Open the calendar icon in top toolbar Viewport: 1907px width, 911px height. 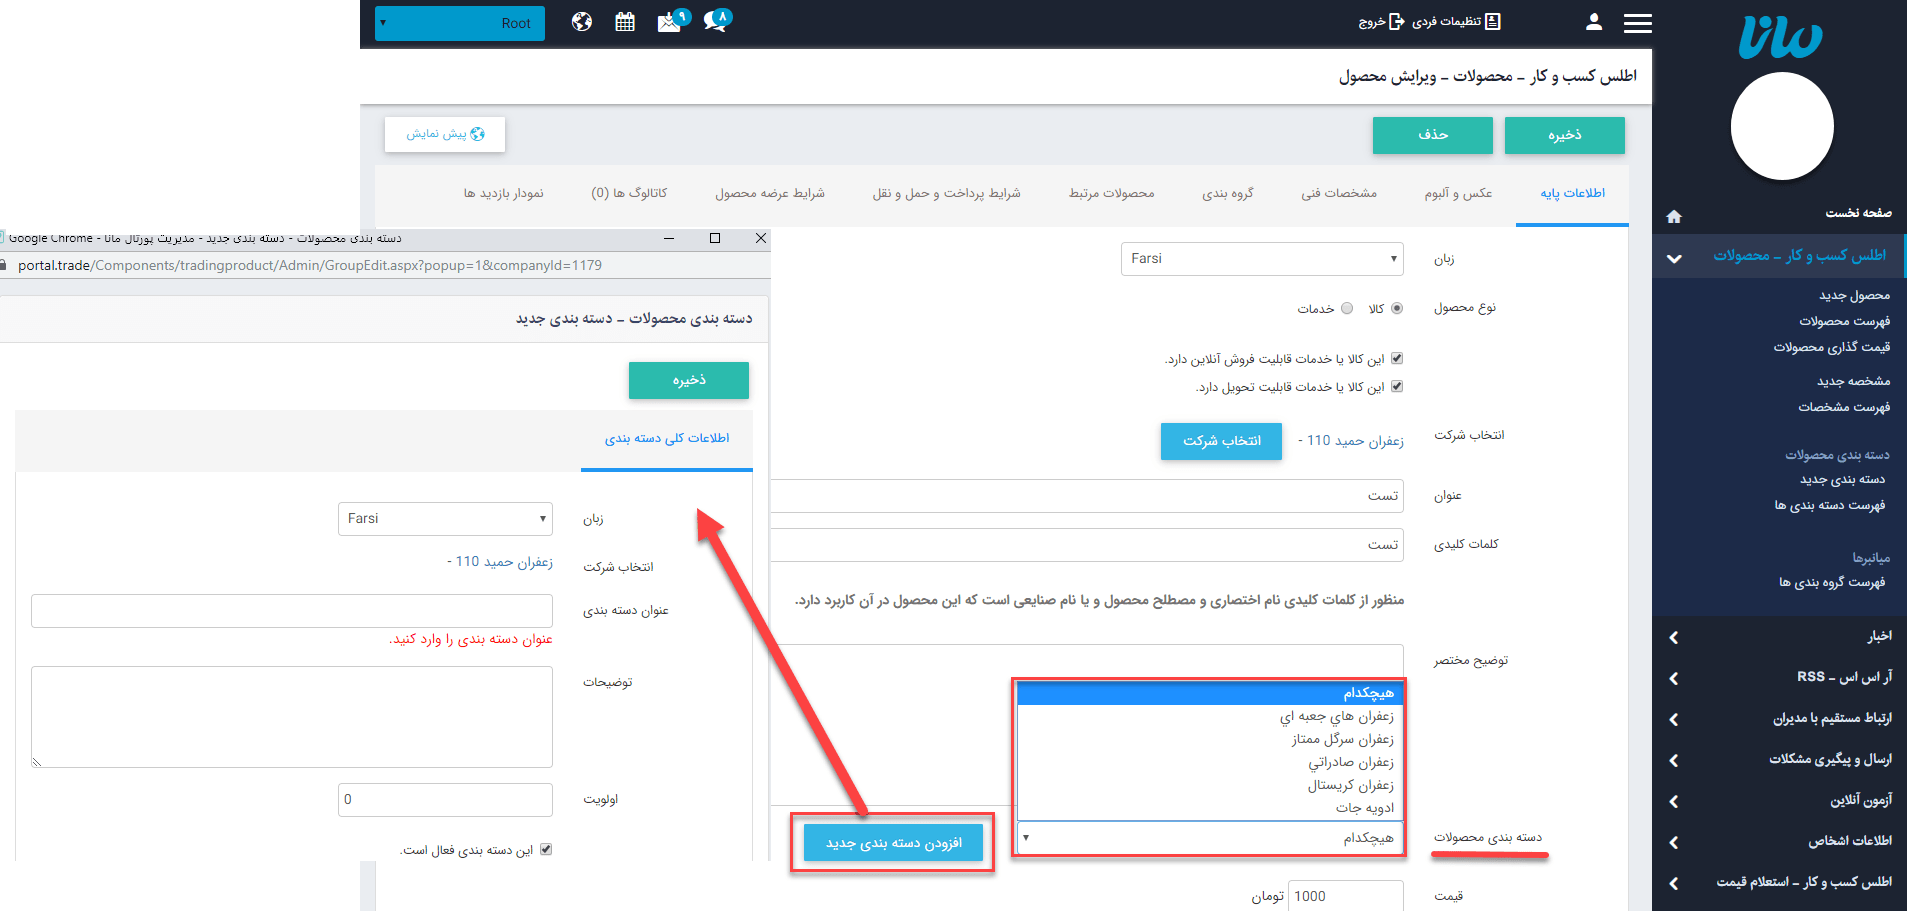point(625,21)
